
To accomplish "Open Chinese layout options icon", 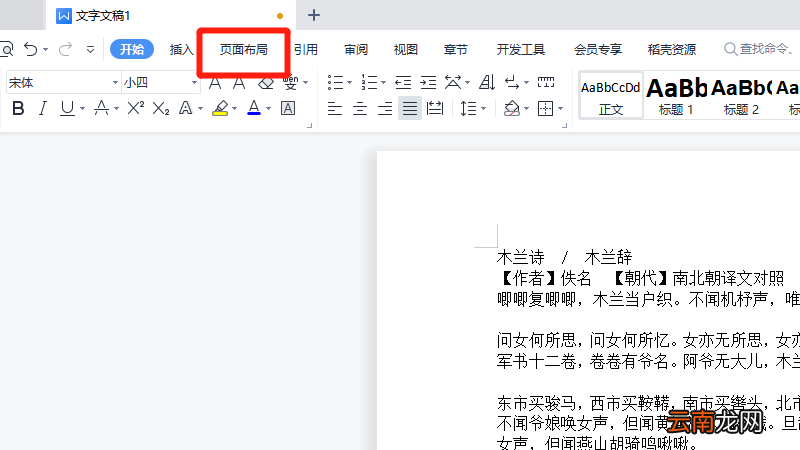I will tap(453, 82).
